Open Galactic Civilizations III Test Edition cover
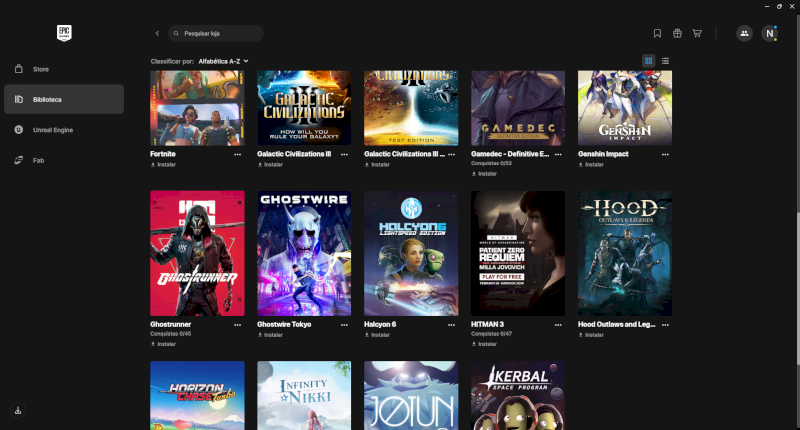The image size is (800, 430). [411, 108]
